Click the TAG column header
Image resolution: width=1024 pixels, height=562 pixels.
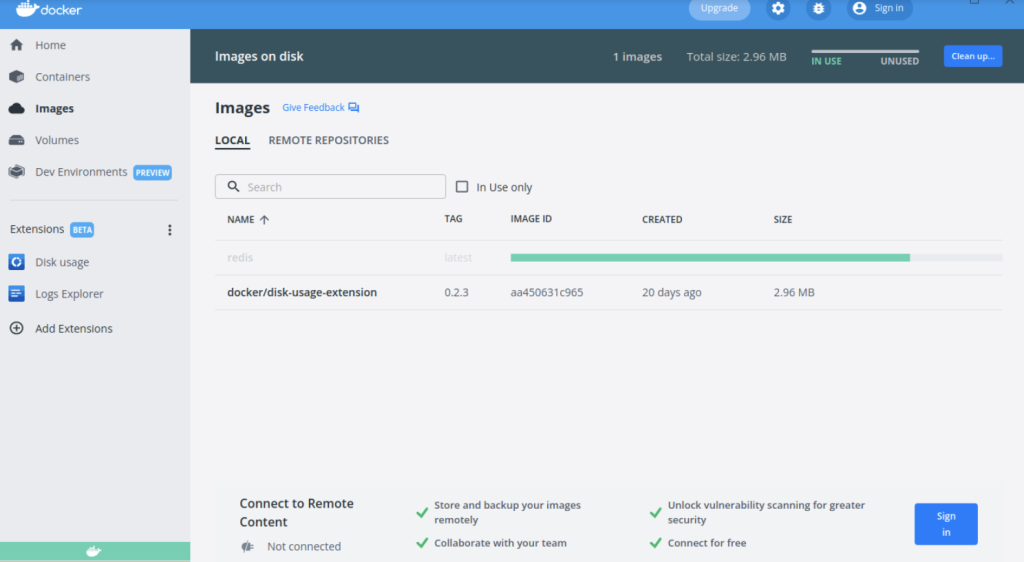point(453,219)
